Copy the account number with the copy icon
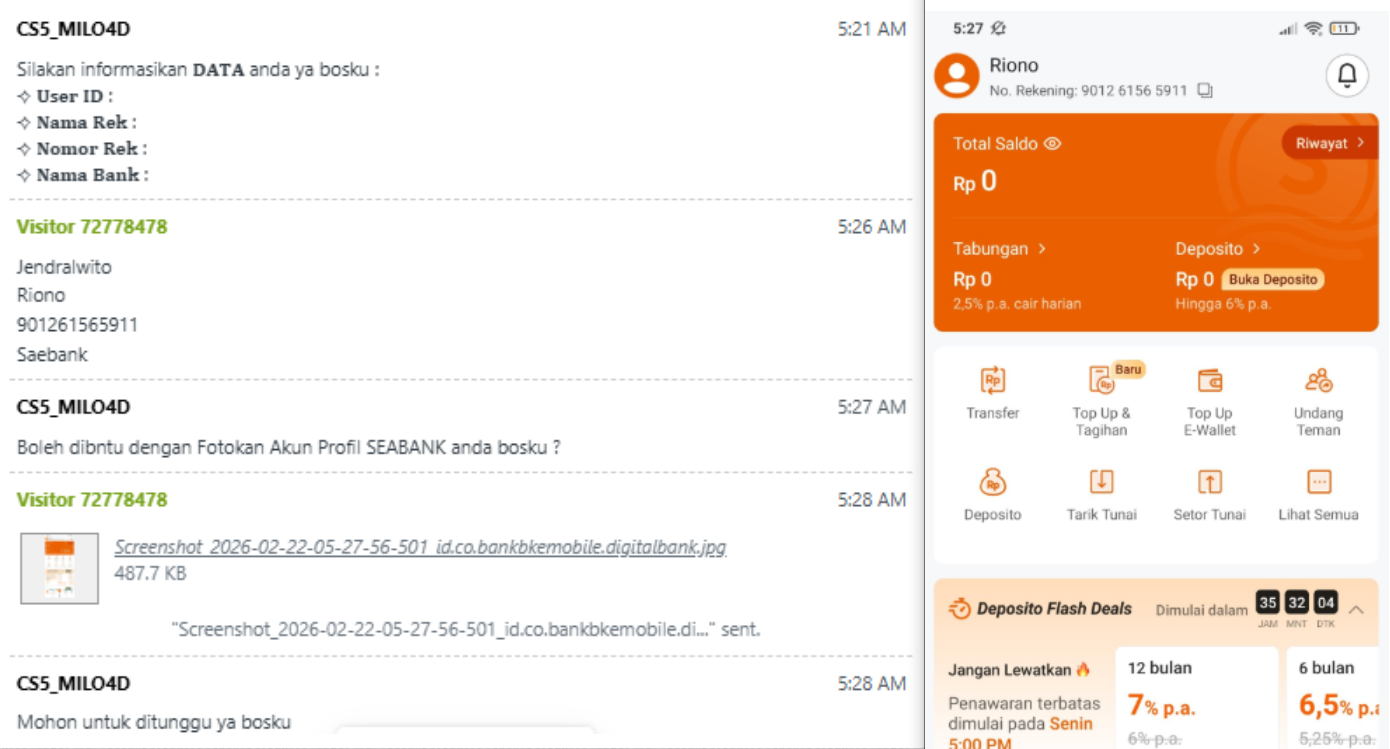 pyautogui.click(x=1205, y=91)
